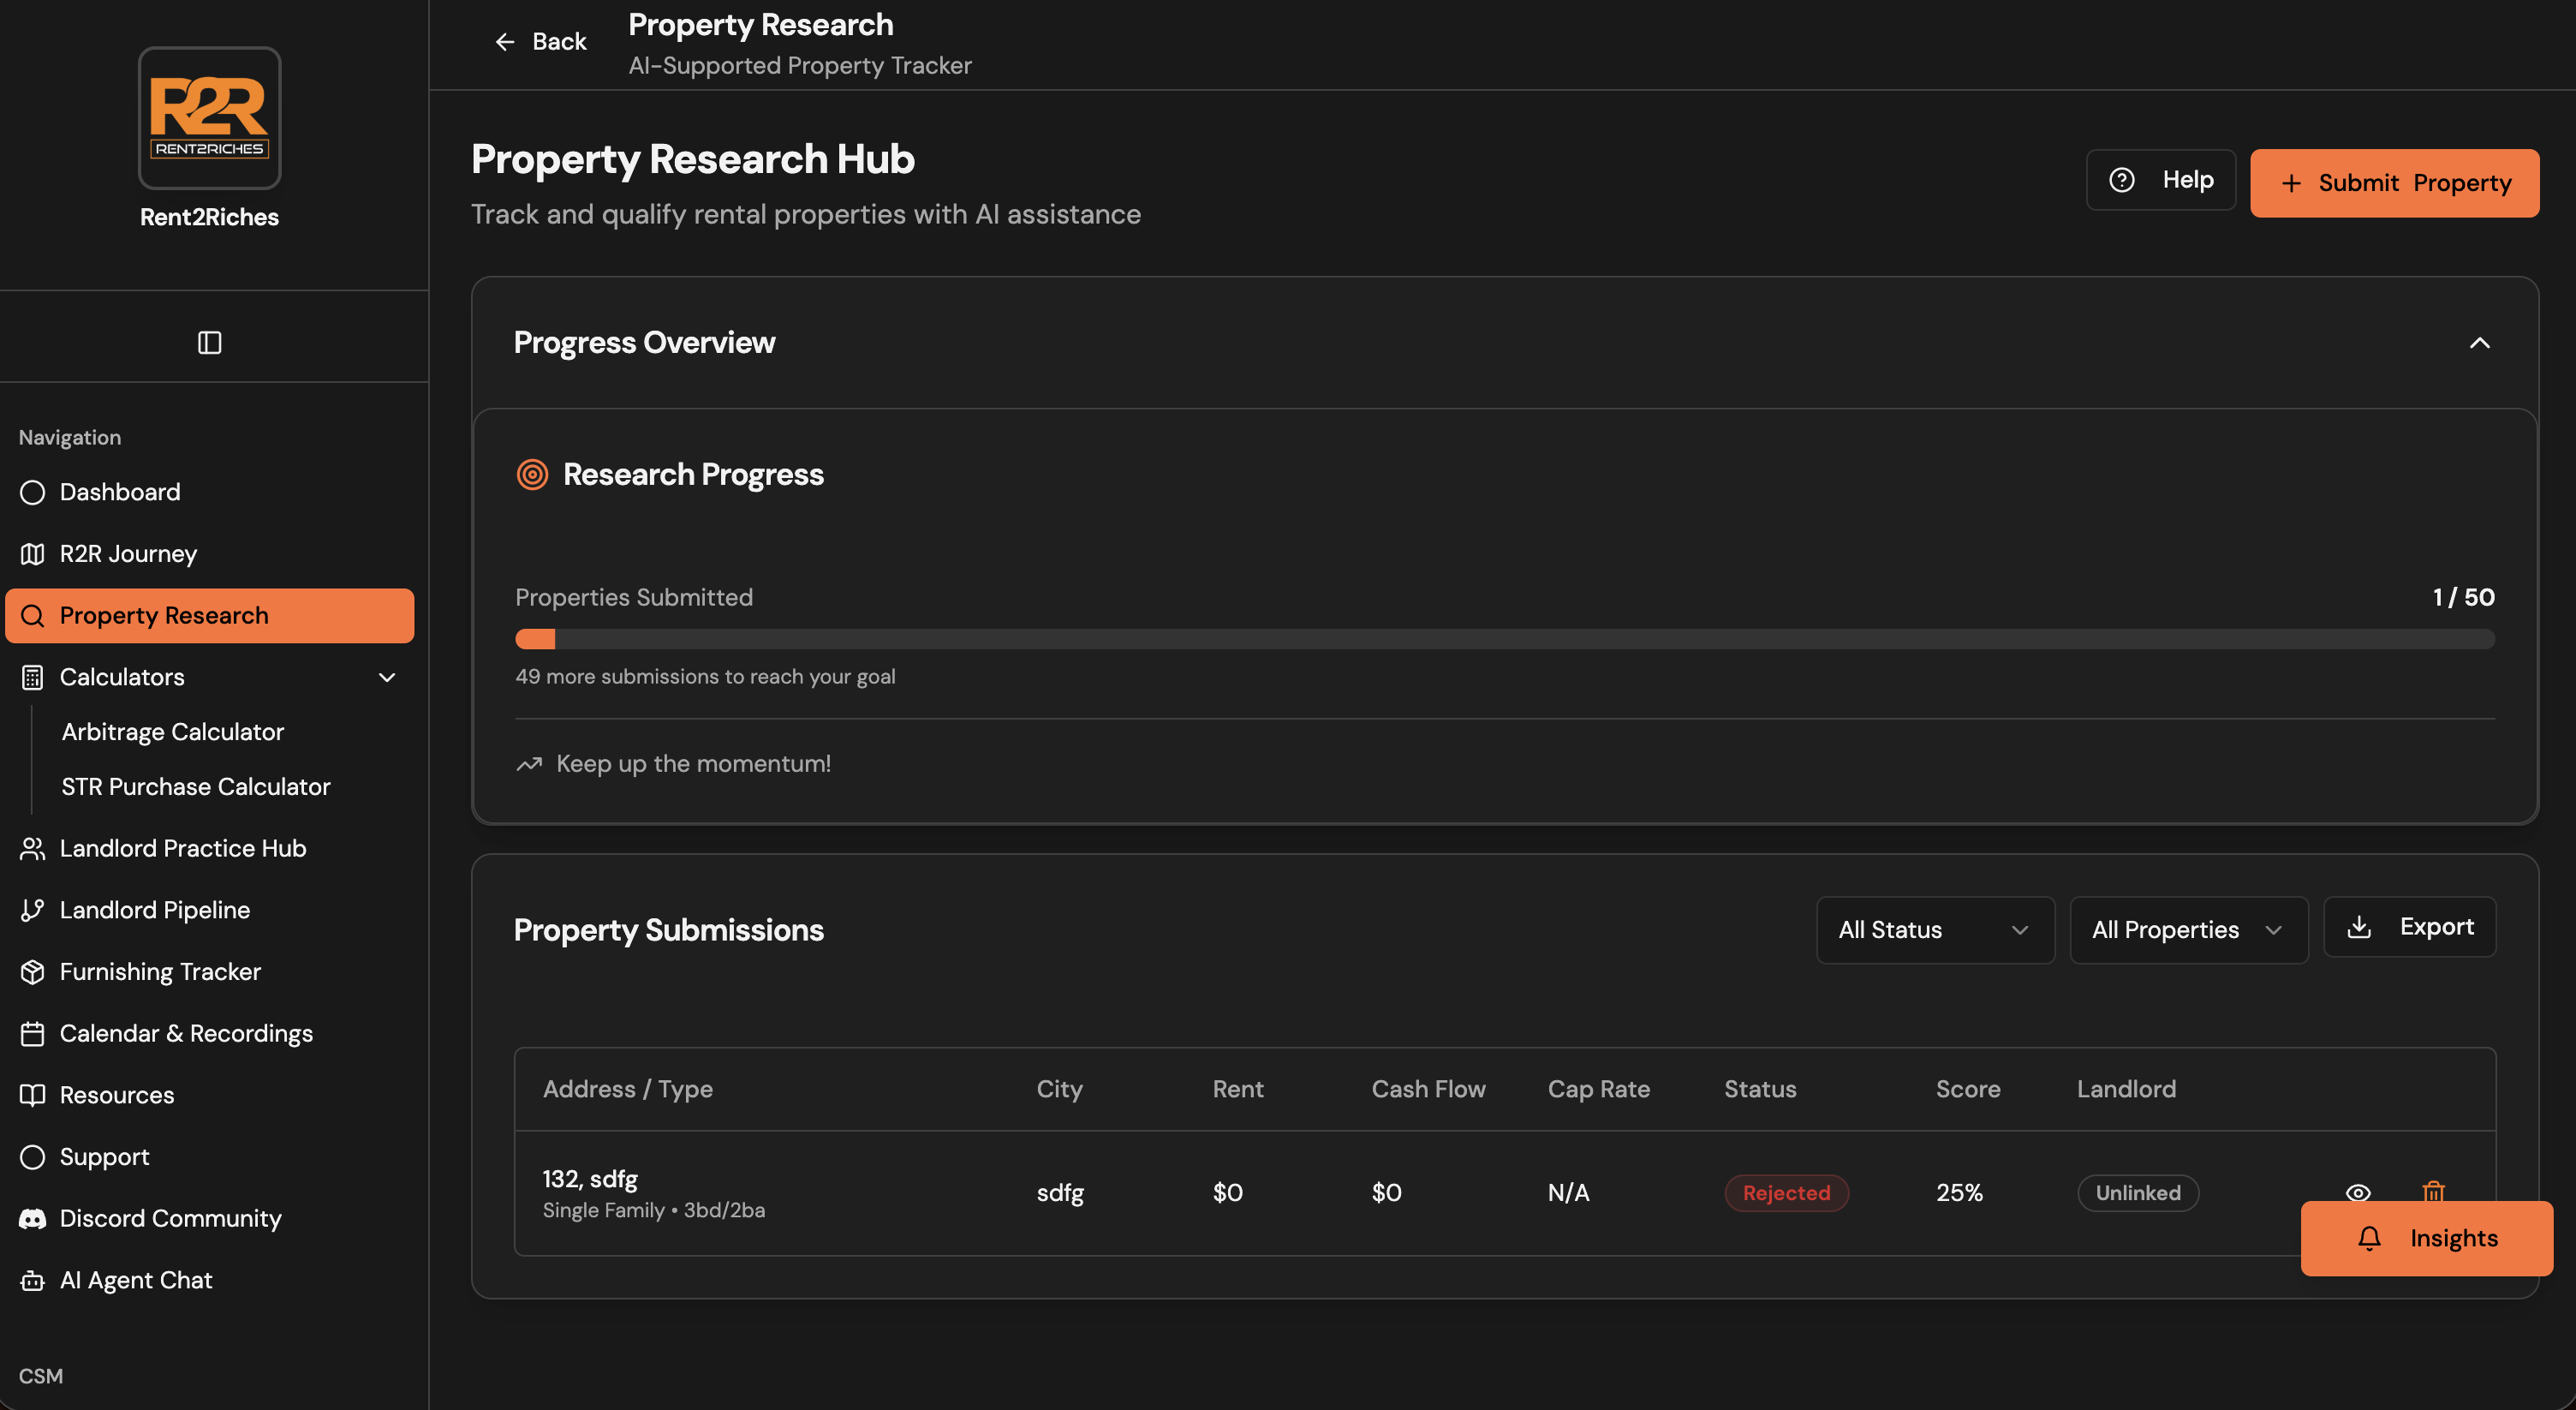Open the Furnishing Tracker page

tap(160, 971)
